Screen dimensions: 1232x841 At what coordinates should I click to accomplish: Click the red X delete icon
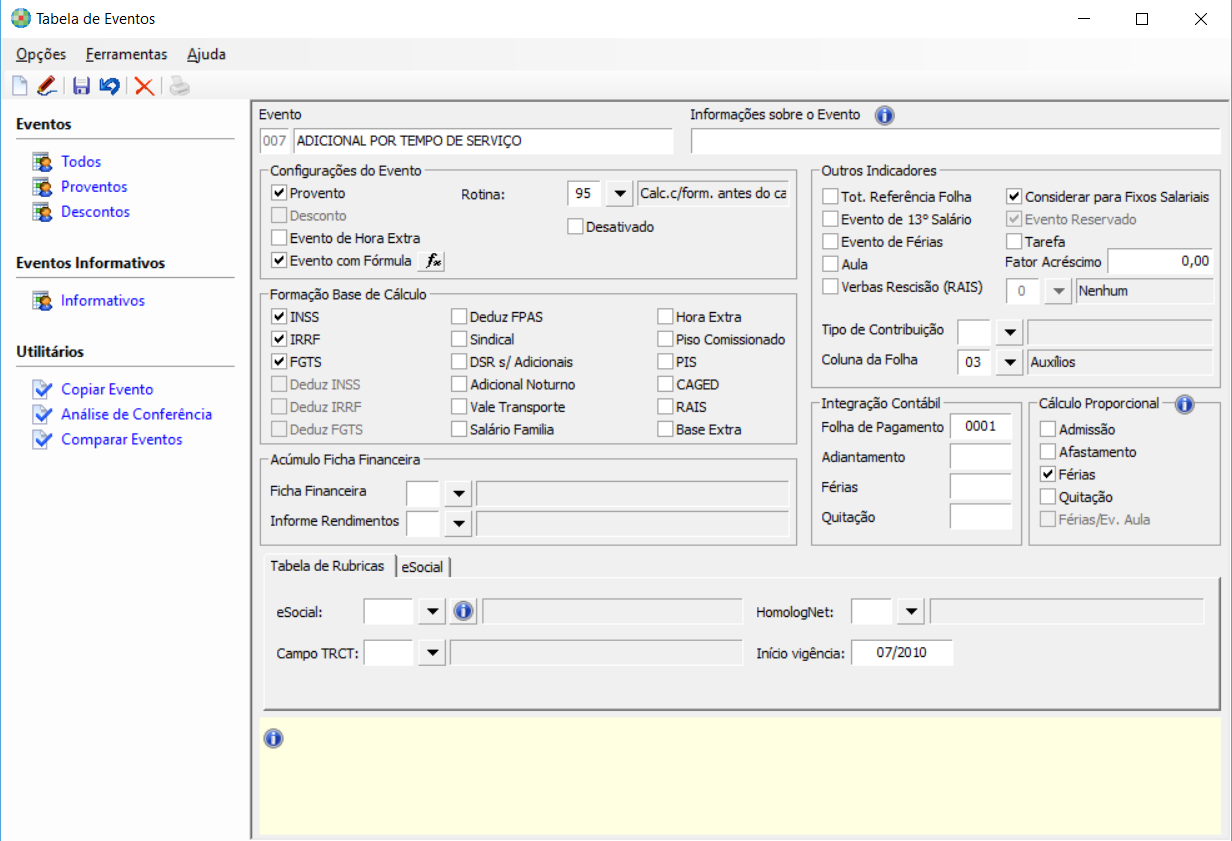[x=144, y=87]
